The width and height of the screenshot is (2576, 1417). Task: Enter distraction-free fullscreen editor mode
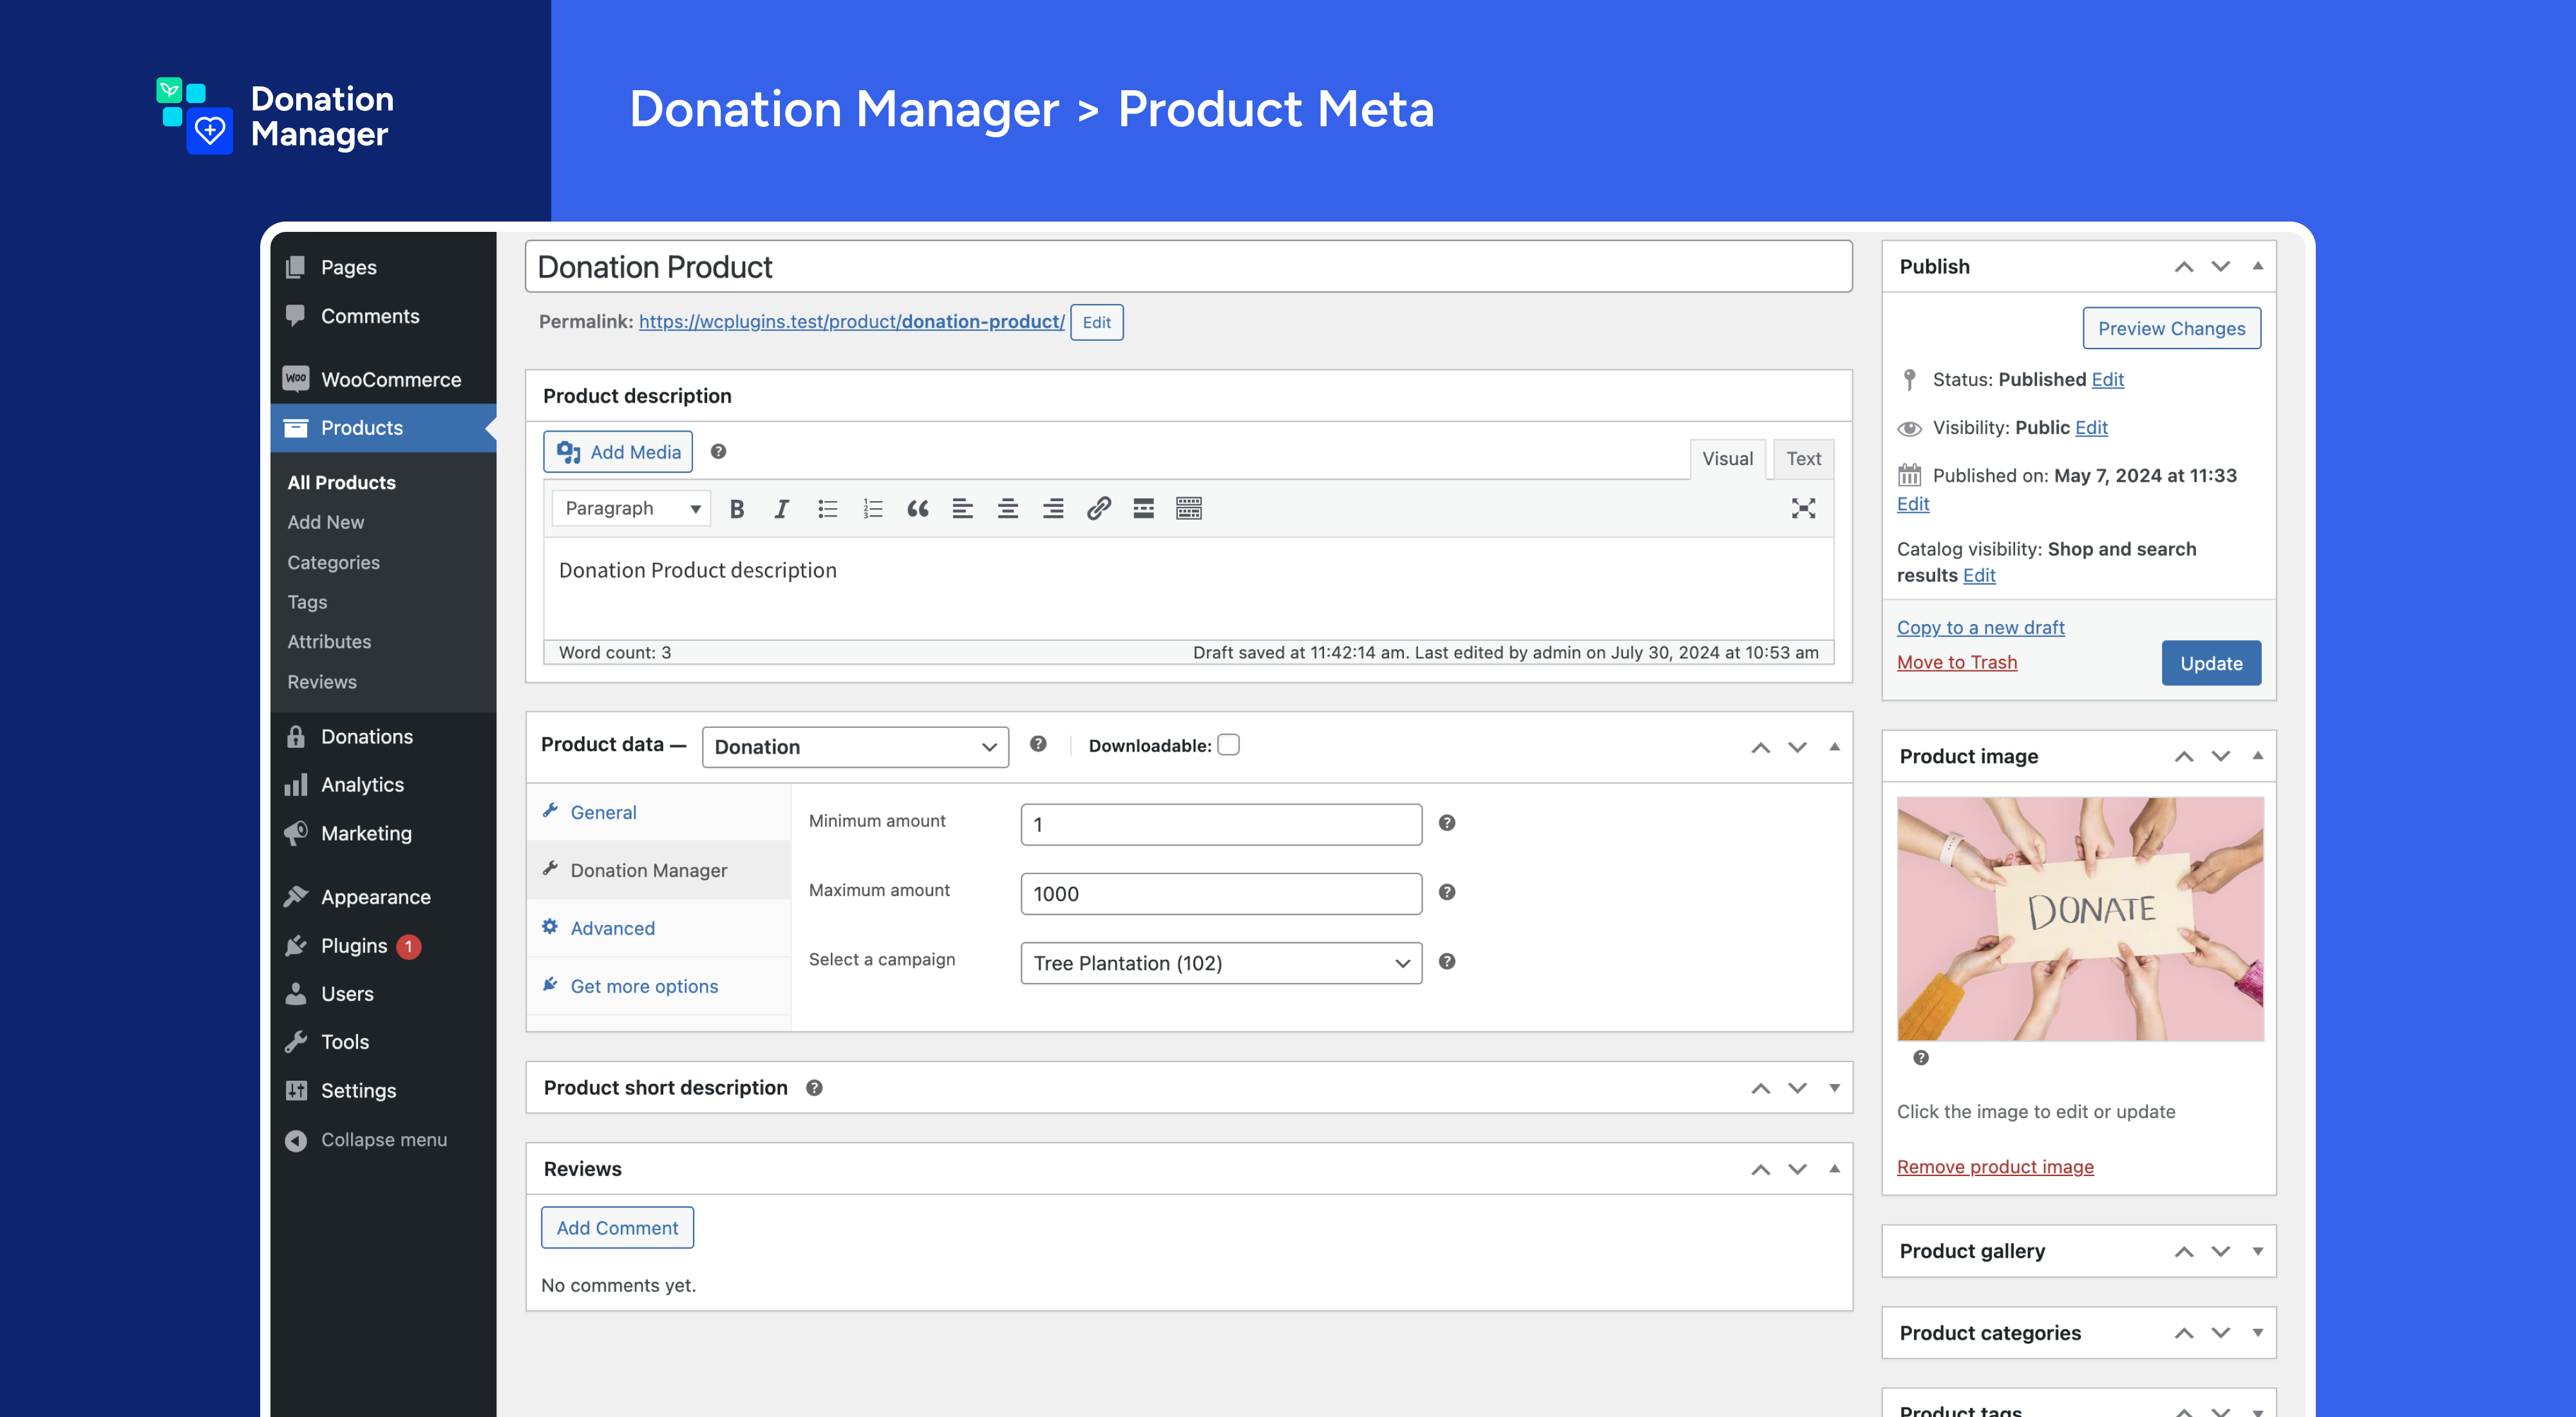pyautogui.click(x=1803, y=509)
